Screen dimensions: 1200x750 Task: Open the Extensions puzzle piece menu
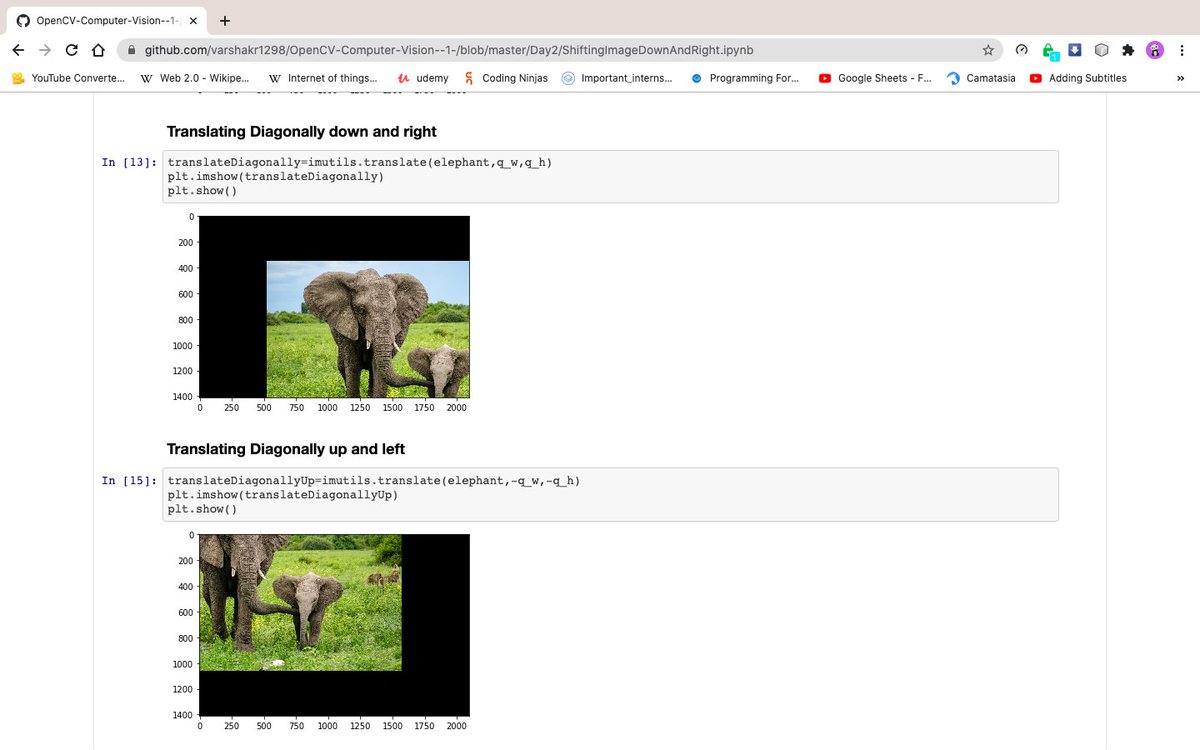pos(1130,49)
